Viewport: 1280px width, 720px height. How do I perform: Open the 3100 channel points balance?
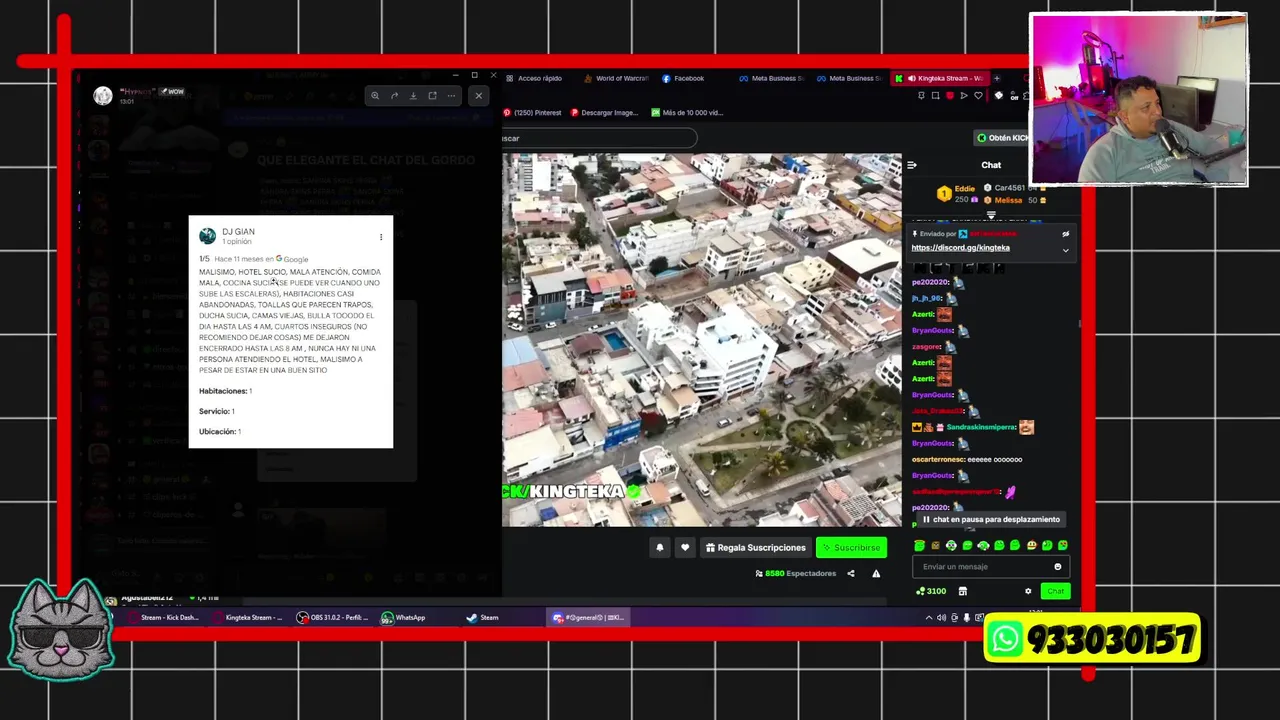pyautogui.click(x=931, y=591)
